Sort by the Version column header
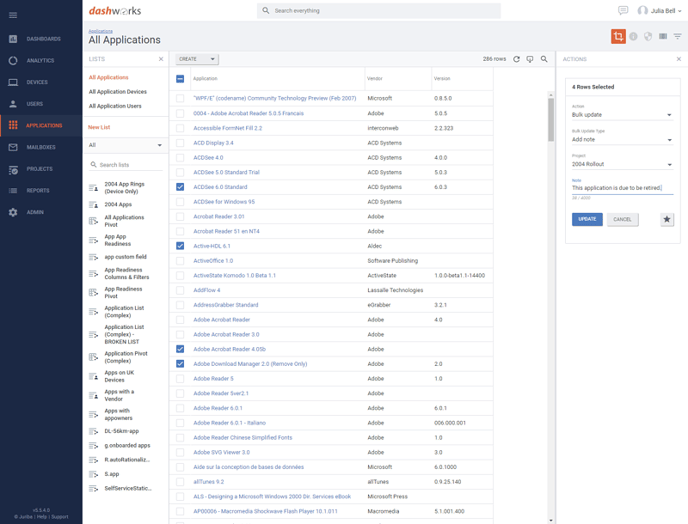Screen dimensions: 688x524 coord(442,79)
